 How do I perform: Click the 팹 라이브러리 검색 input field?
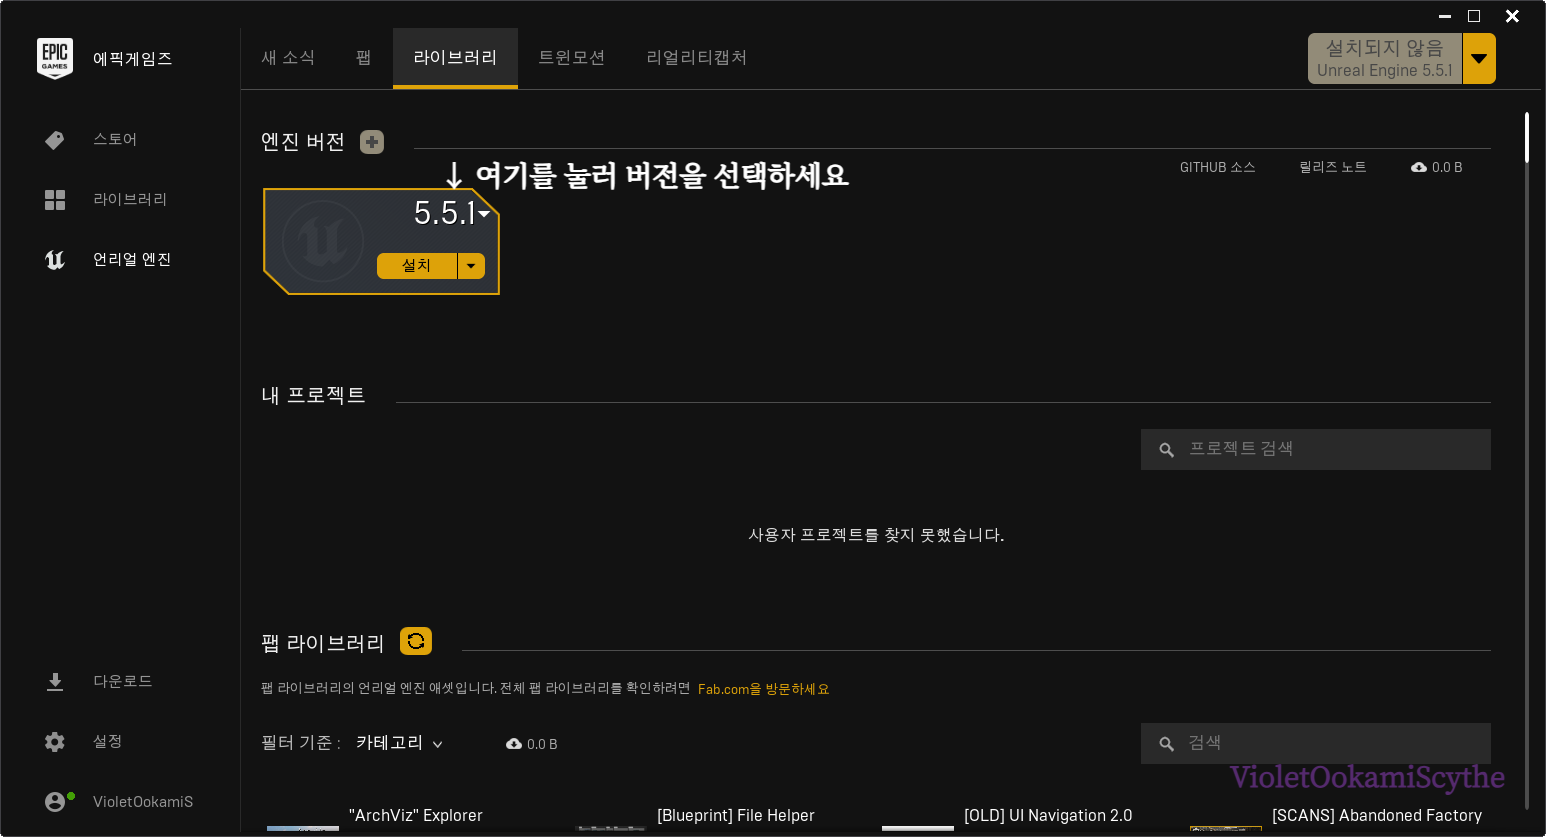(1316, 744)
